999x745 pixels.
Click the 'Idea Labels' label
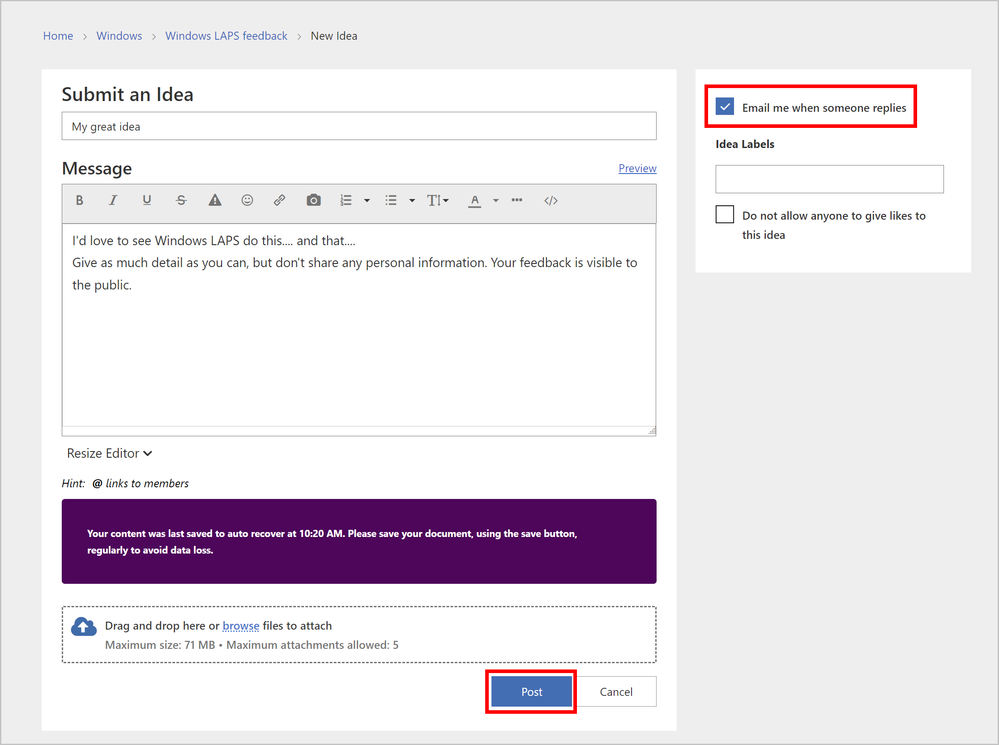(745, 144)
